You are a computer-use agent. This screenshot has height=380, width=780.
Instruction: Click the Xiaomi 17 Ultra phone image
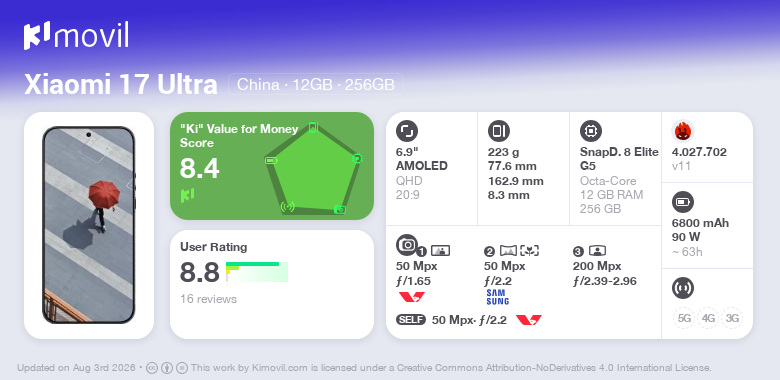coord(89,225)
